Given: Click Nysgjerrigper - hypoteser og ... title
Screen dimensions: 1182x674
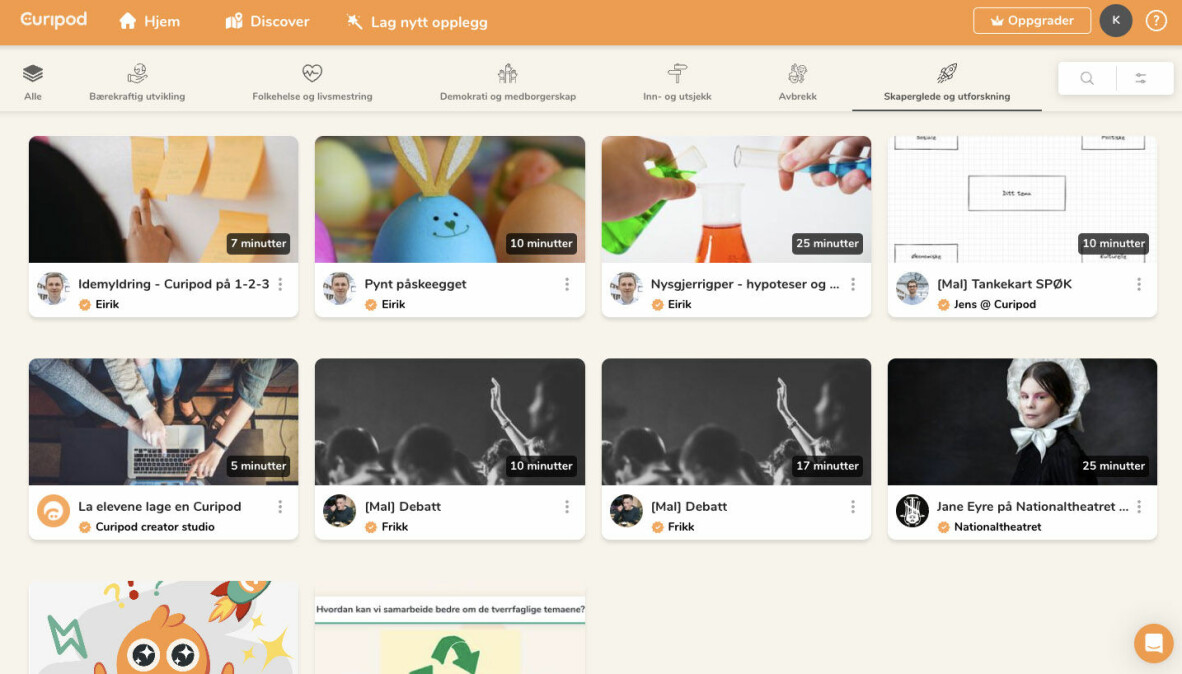Looking at the screenshot, I should pos(745,284).
